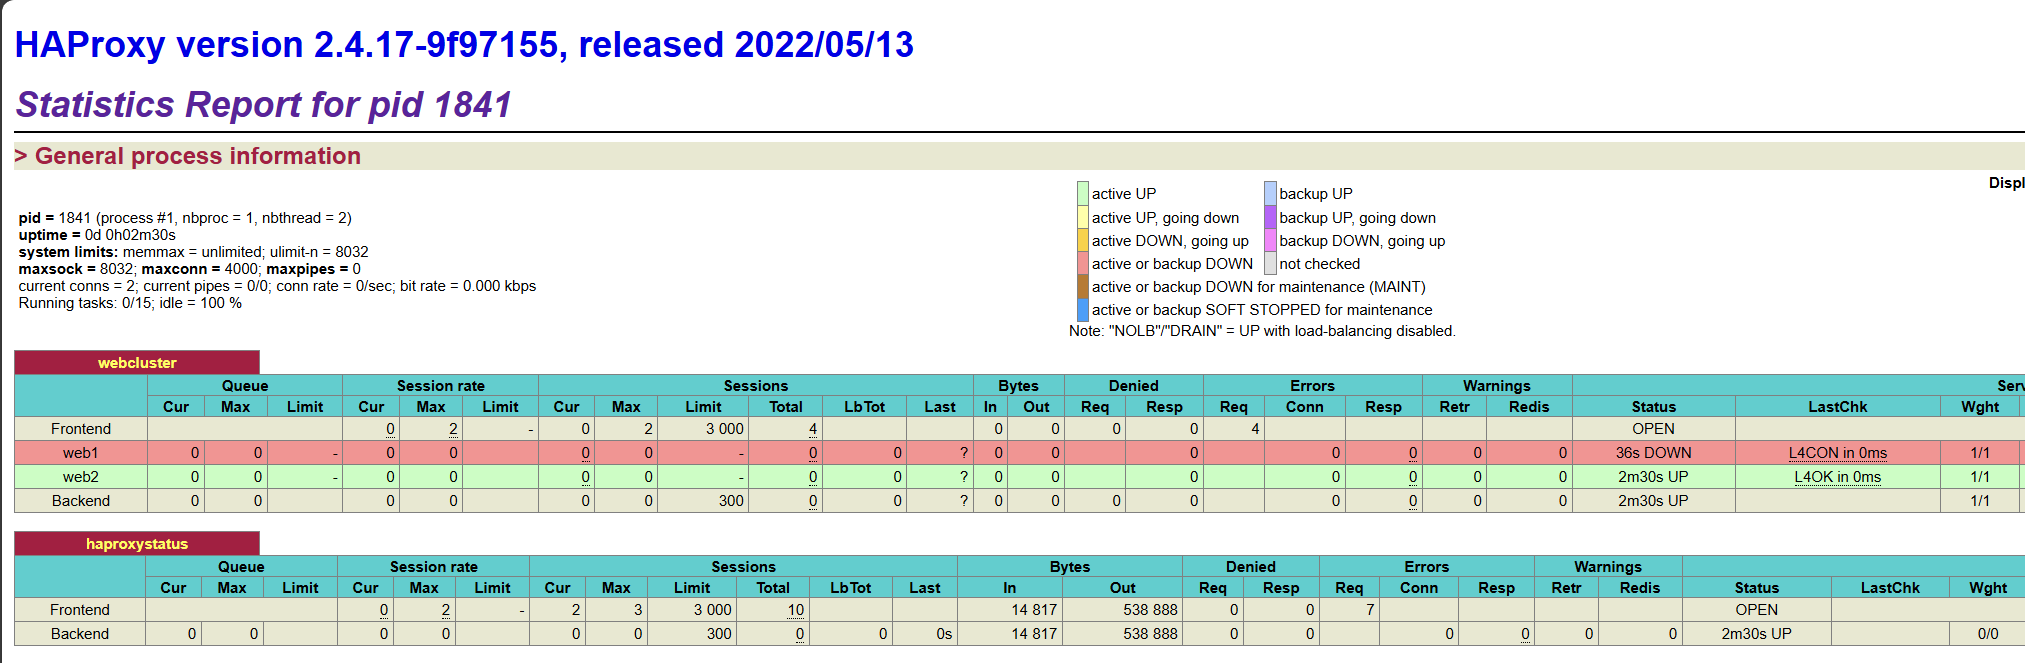The height and width of the screenshot is (663, 2025).
Task: Click the '36s DOWN' status of web1
Action: pyautogui.click(x=1653, y=453)
